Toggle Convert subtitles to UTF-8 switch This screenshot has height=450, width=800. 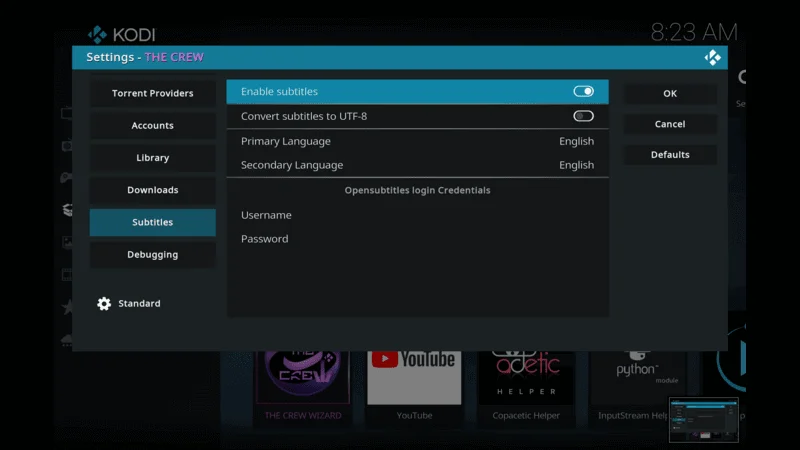[x=583, y=116]
